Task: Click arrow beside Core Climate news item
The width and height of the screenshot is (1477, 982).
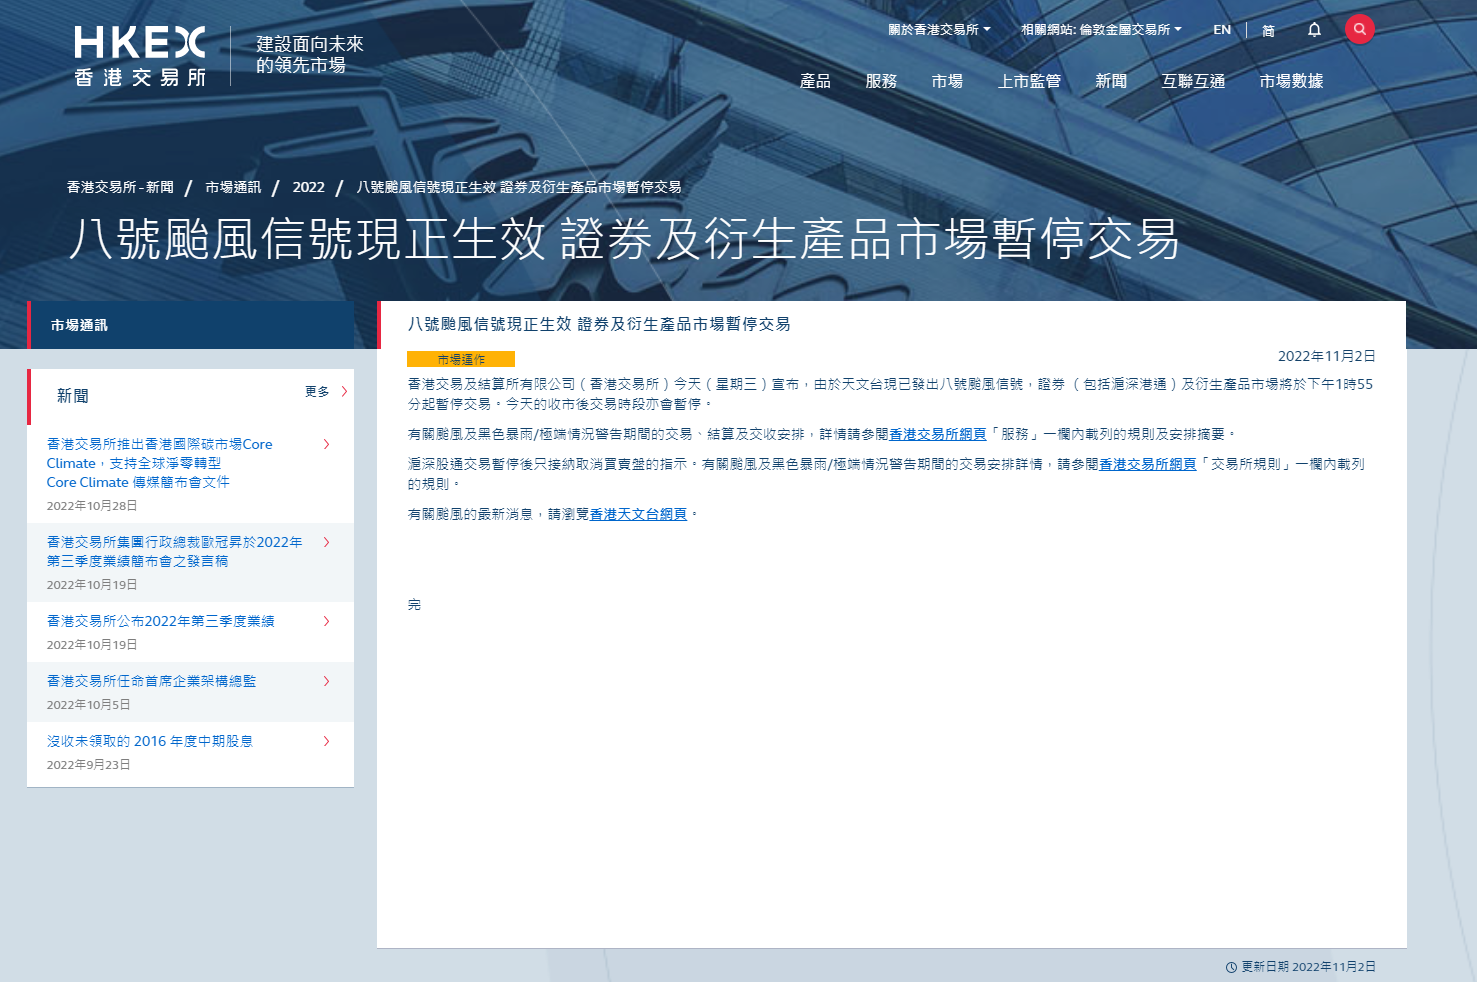Action: (327, 444)
